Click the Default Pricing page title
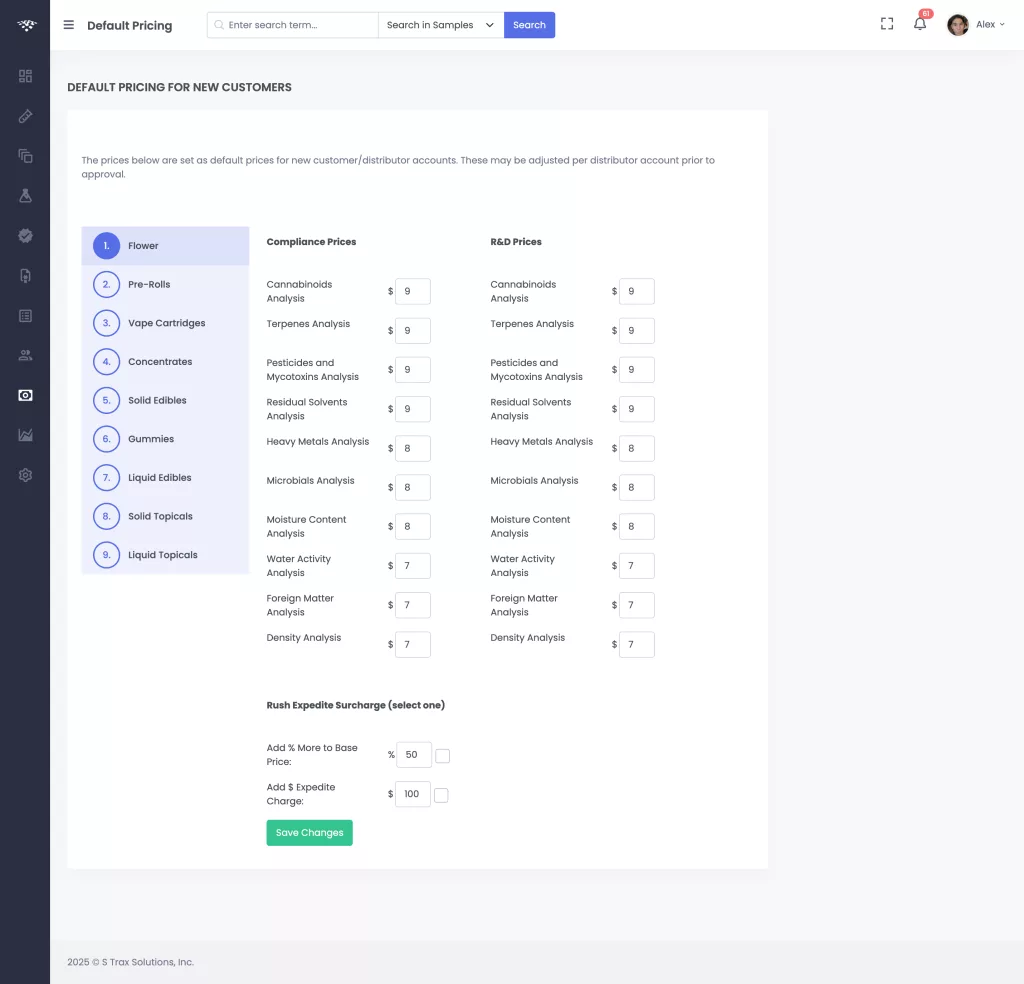The width and height of the screenshot is (1024, 984). tap(129, 25)
